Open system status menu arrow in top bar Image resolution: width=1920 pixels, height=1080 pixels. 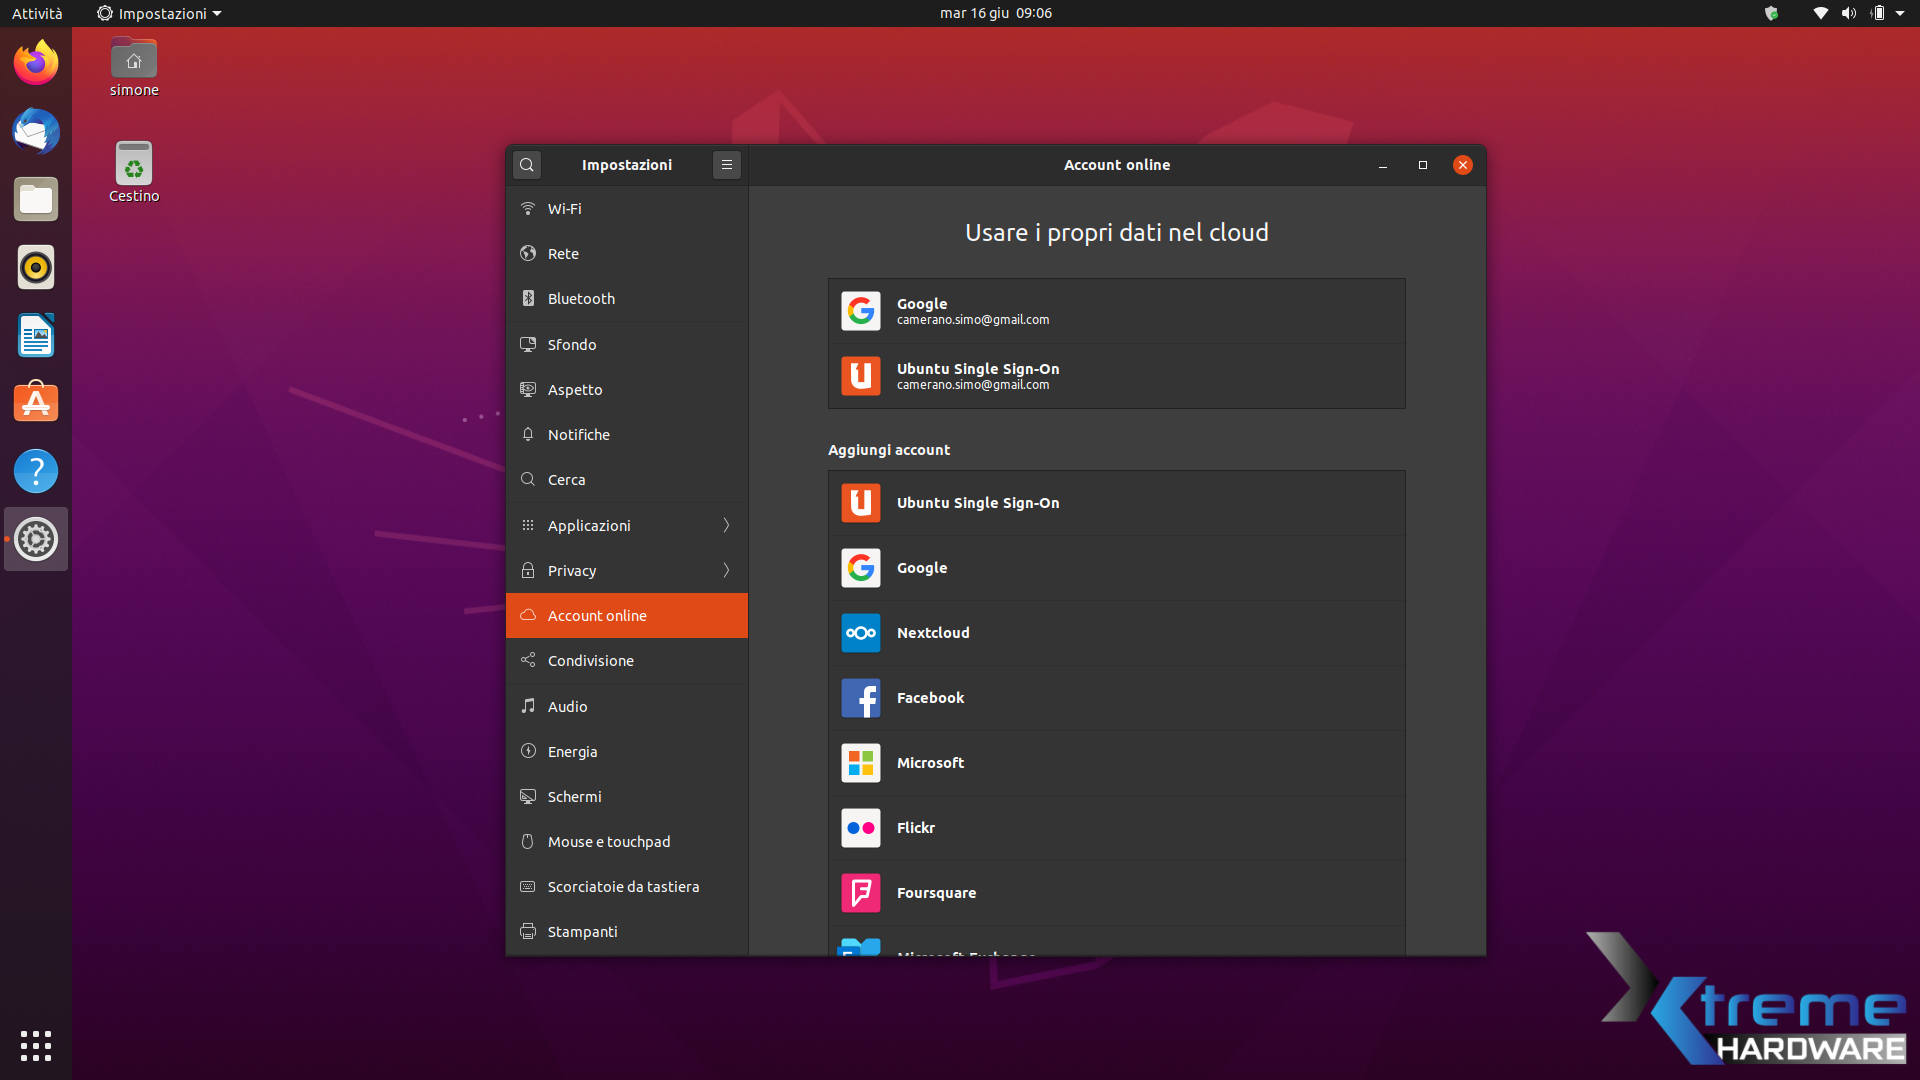point(1900,13)
